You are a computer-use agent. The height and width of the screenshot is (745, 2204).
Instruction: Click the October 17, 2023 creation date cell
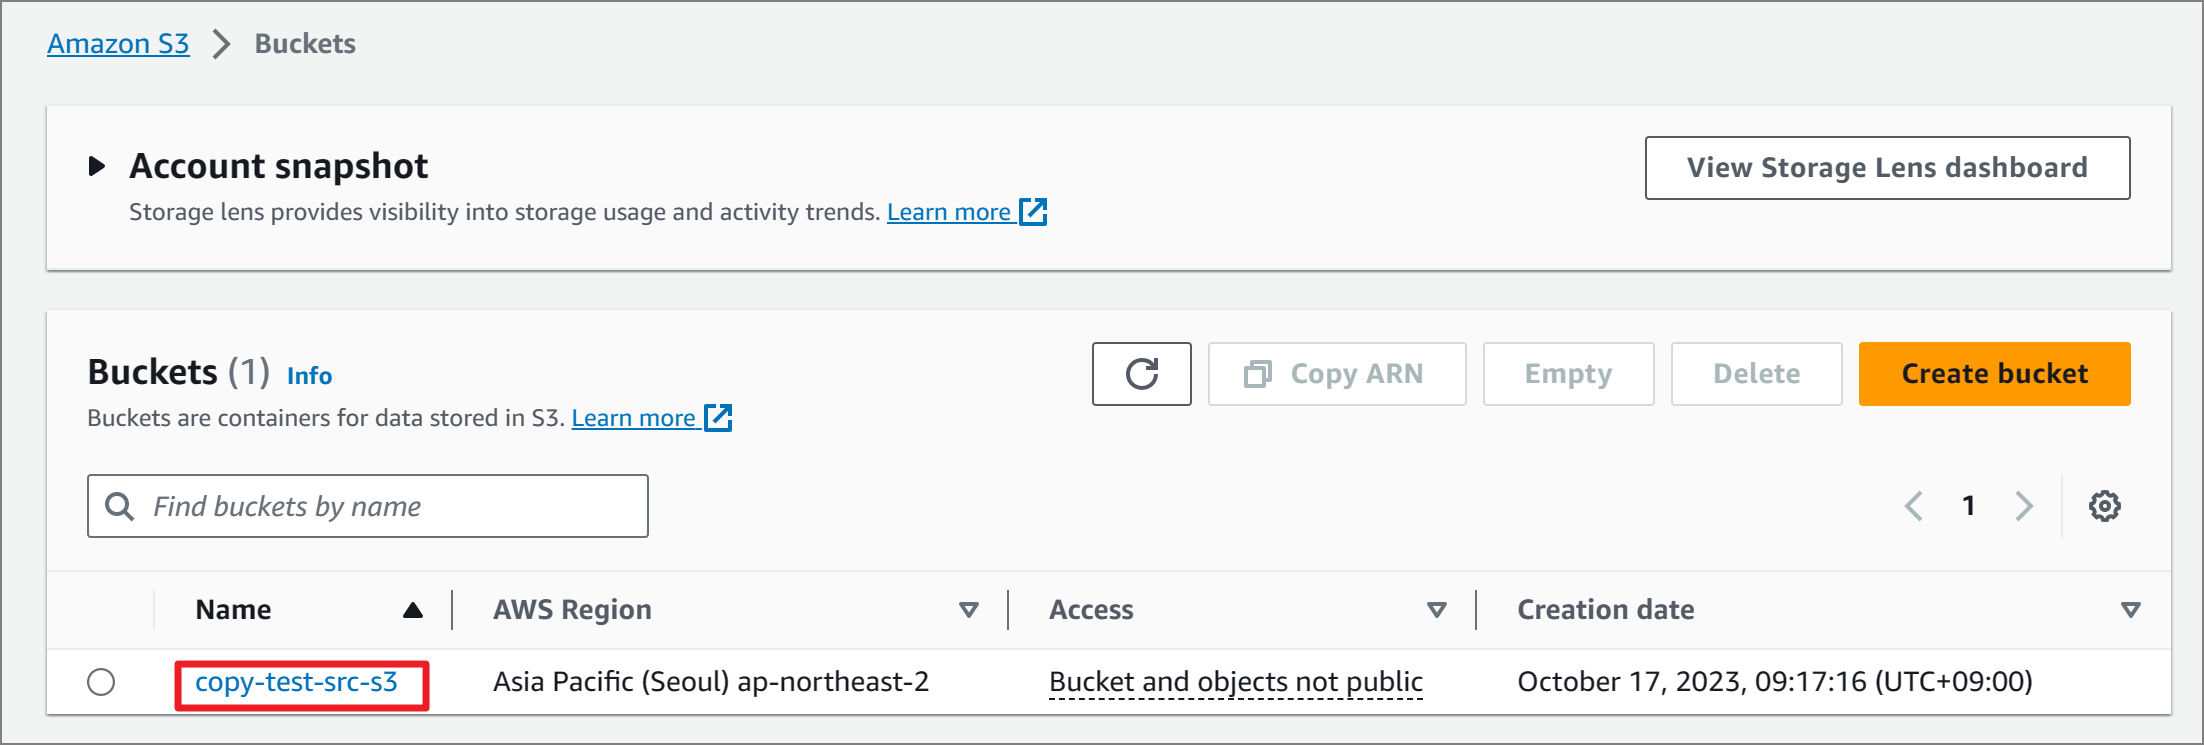[1775, 682]
